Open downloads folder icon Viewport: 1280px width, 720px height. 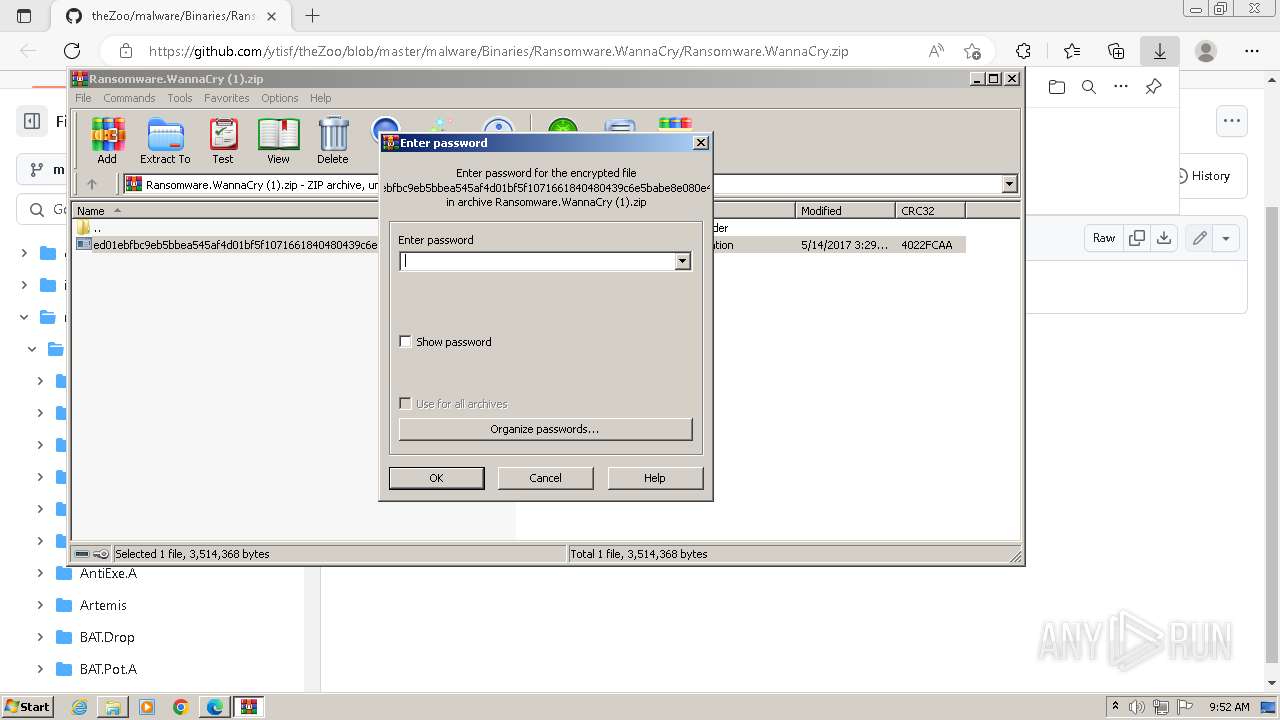[x=1057, y=87]
